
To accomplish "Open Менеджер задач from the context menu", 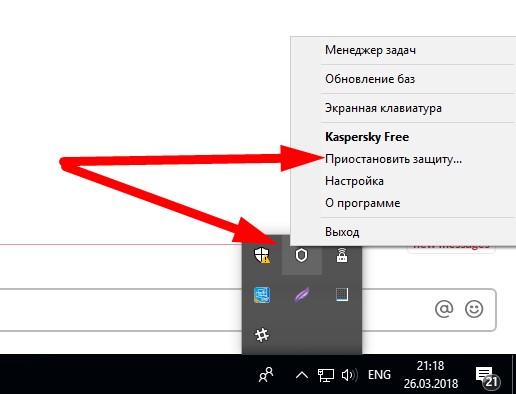I will tap(370, 50).
